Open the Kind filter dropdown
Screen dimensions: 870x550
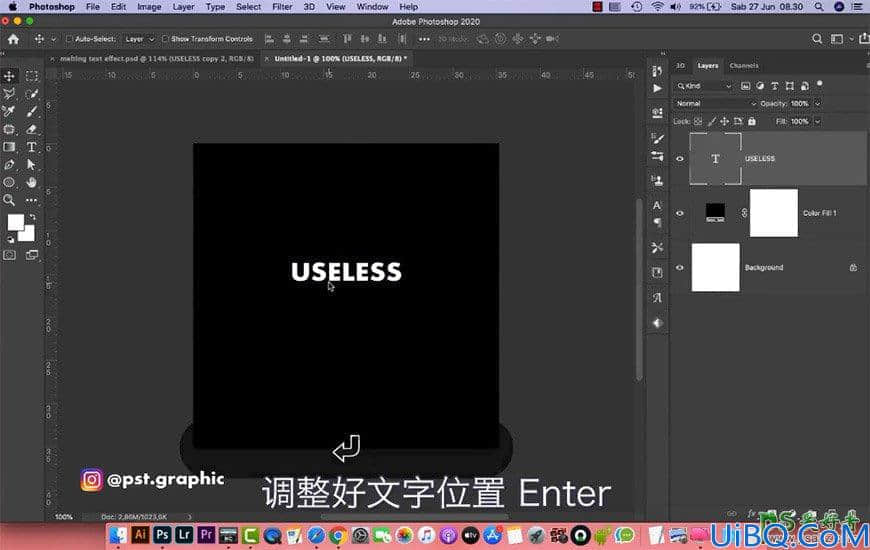point(705,86)
